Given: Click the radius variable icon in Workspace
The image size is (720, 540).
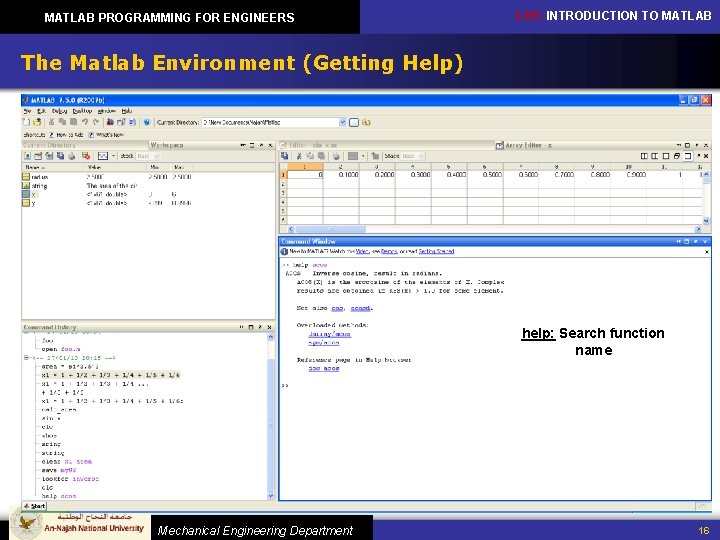Looking at the screenshot, I should point(27,176).
